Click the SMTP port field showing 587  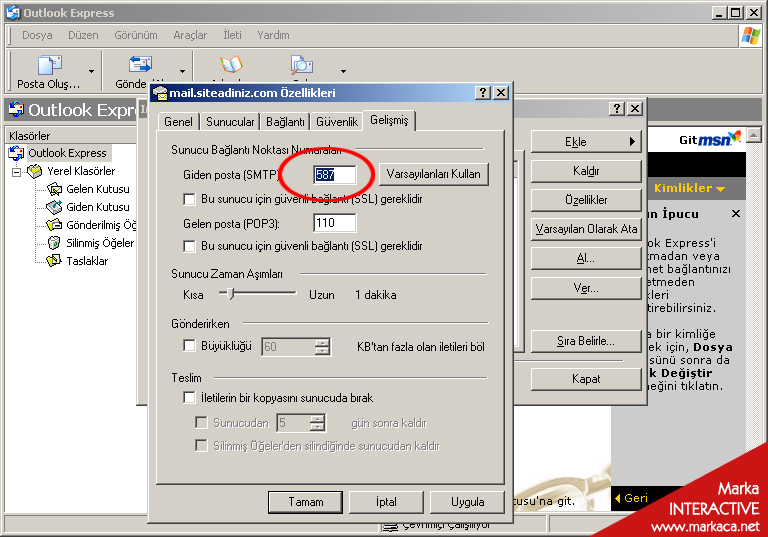coord(335,175)
